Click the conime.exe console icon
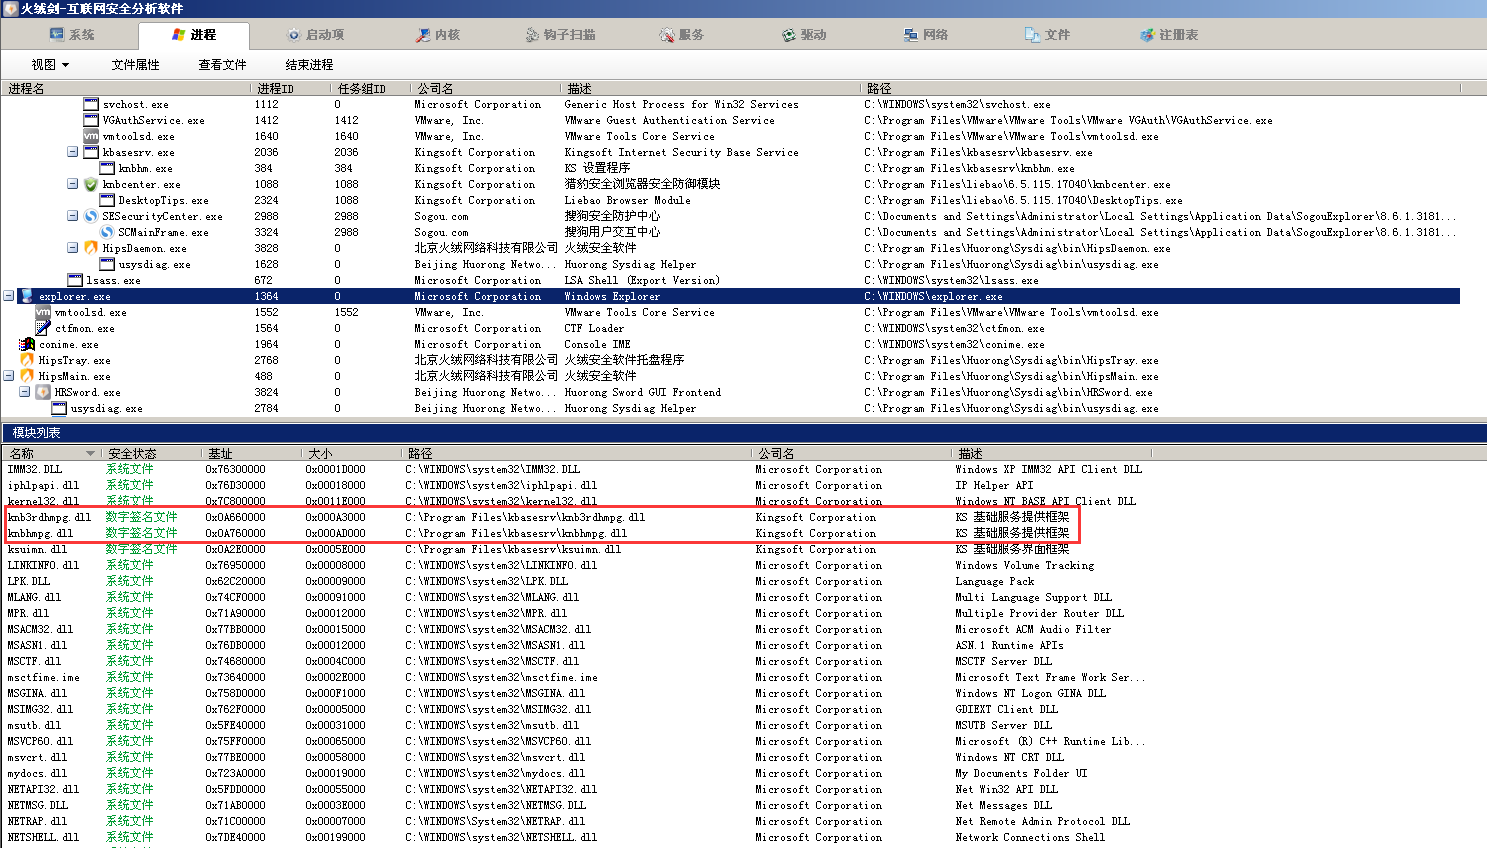The image size is (1487, 848). tap(27, 344)
